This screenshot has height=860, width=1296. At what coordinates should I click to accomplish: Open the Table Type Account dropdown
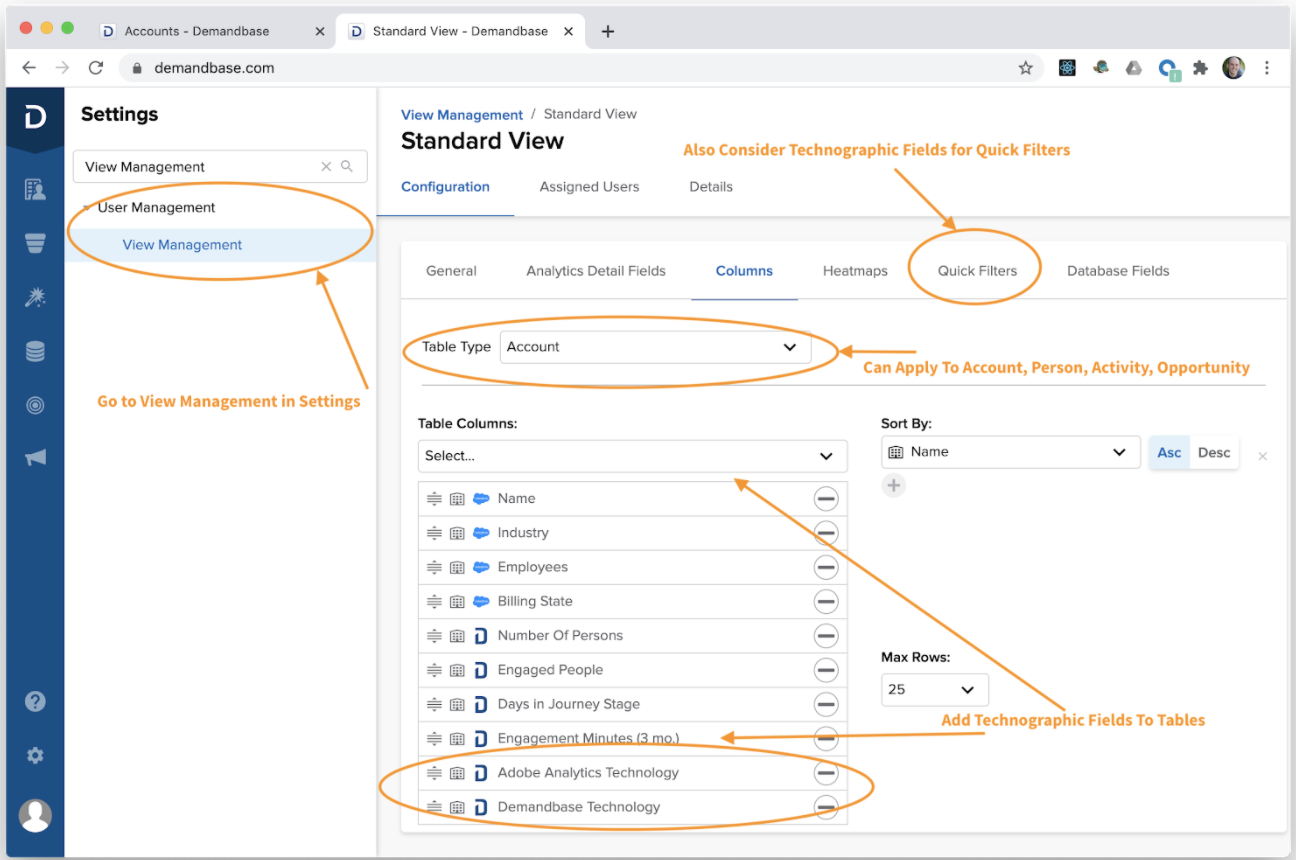[x=655, y=347]
